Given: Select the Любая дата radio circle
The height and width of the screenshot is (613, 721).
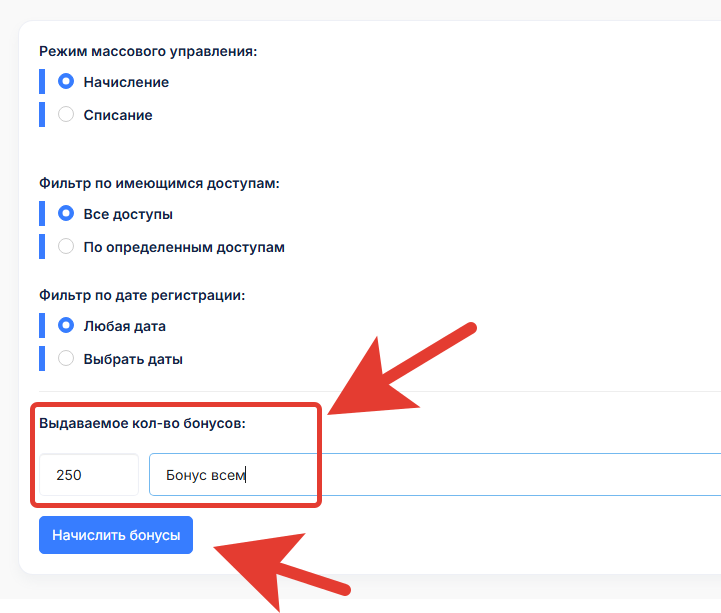Looking at the screenshot, I should tap(66, 326).
